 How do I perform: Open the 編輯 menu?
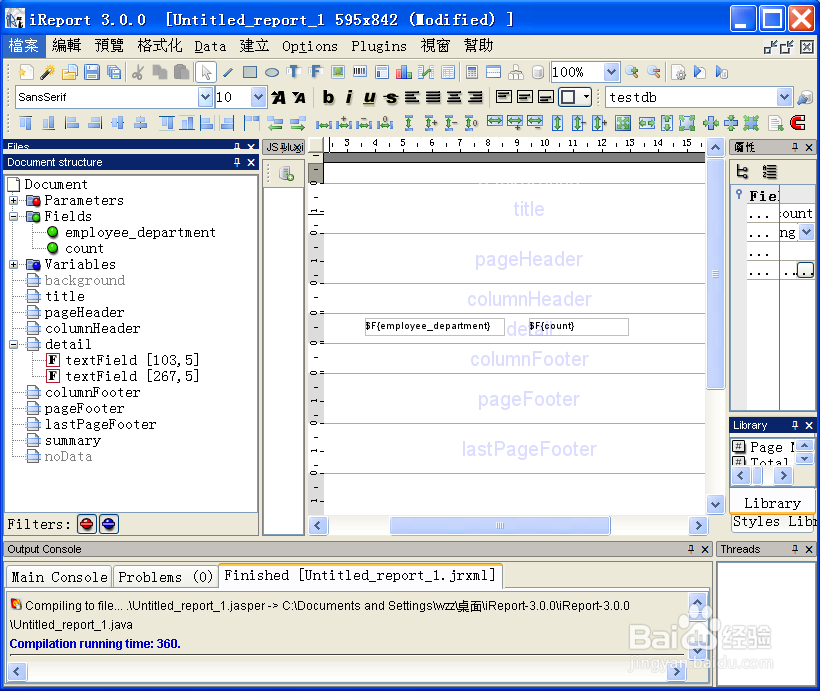click(66, 46)
